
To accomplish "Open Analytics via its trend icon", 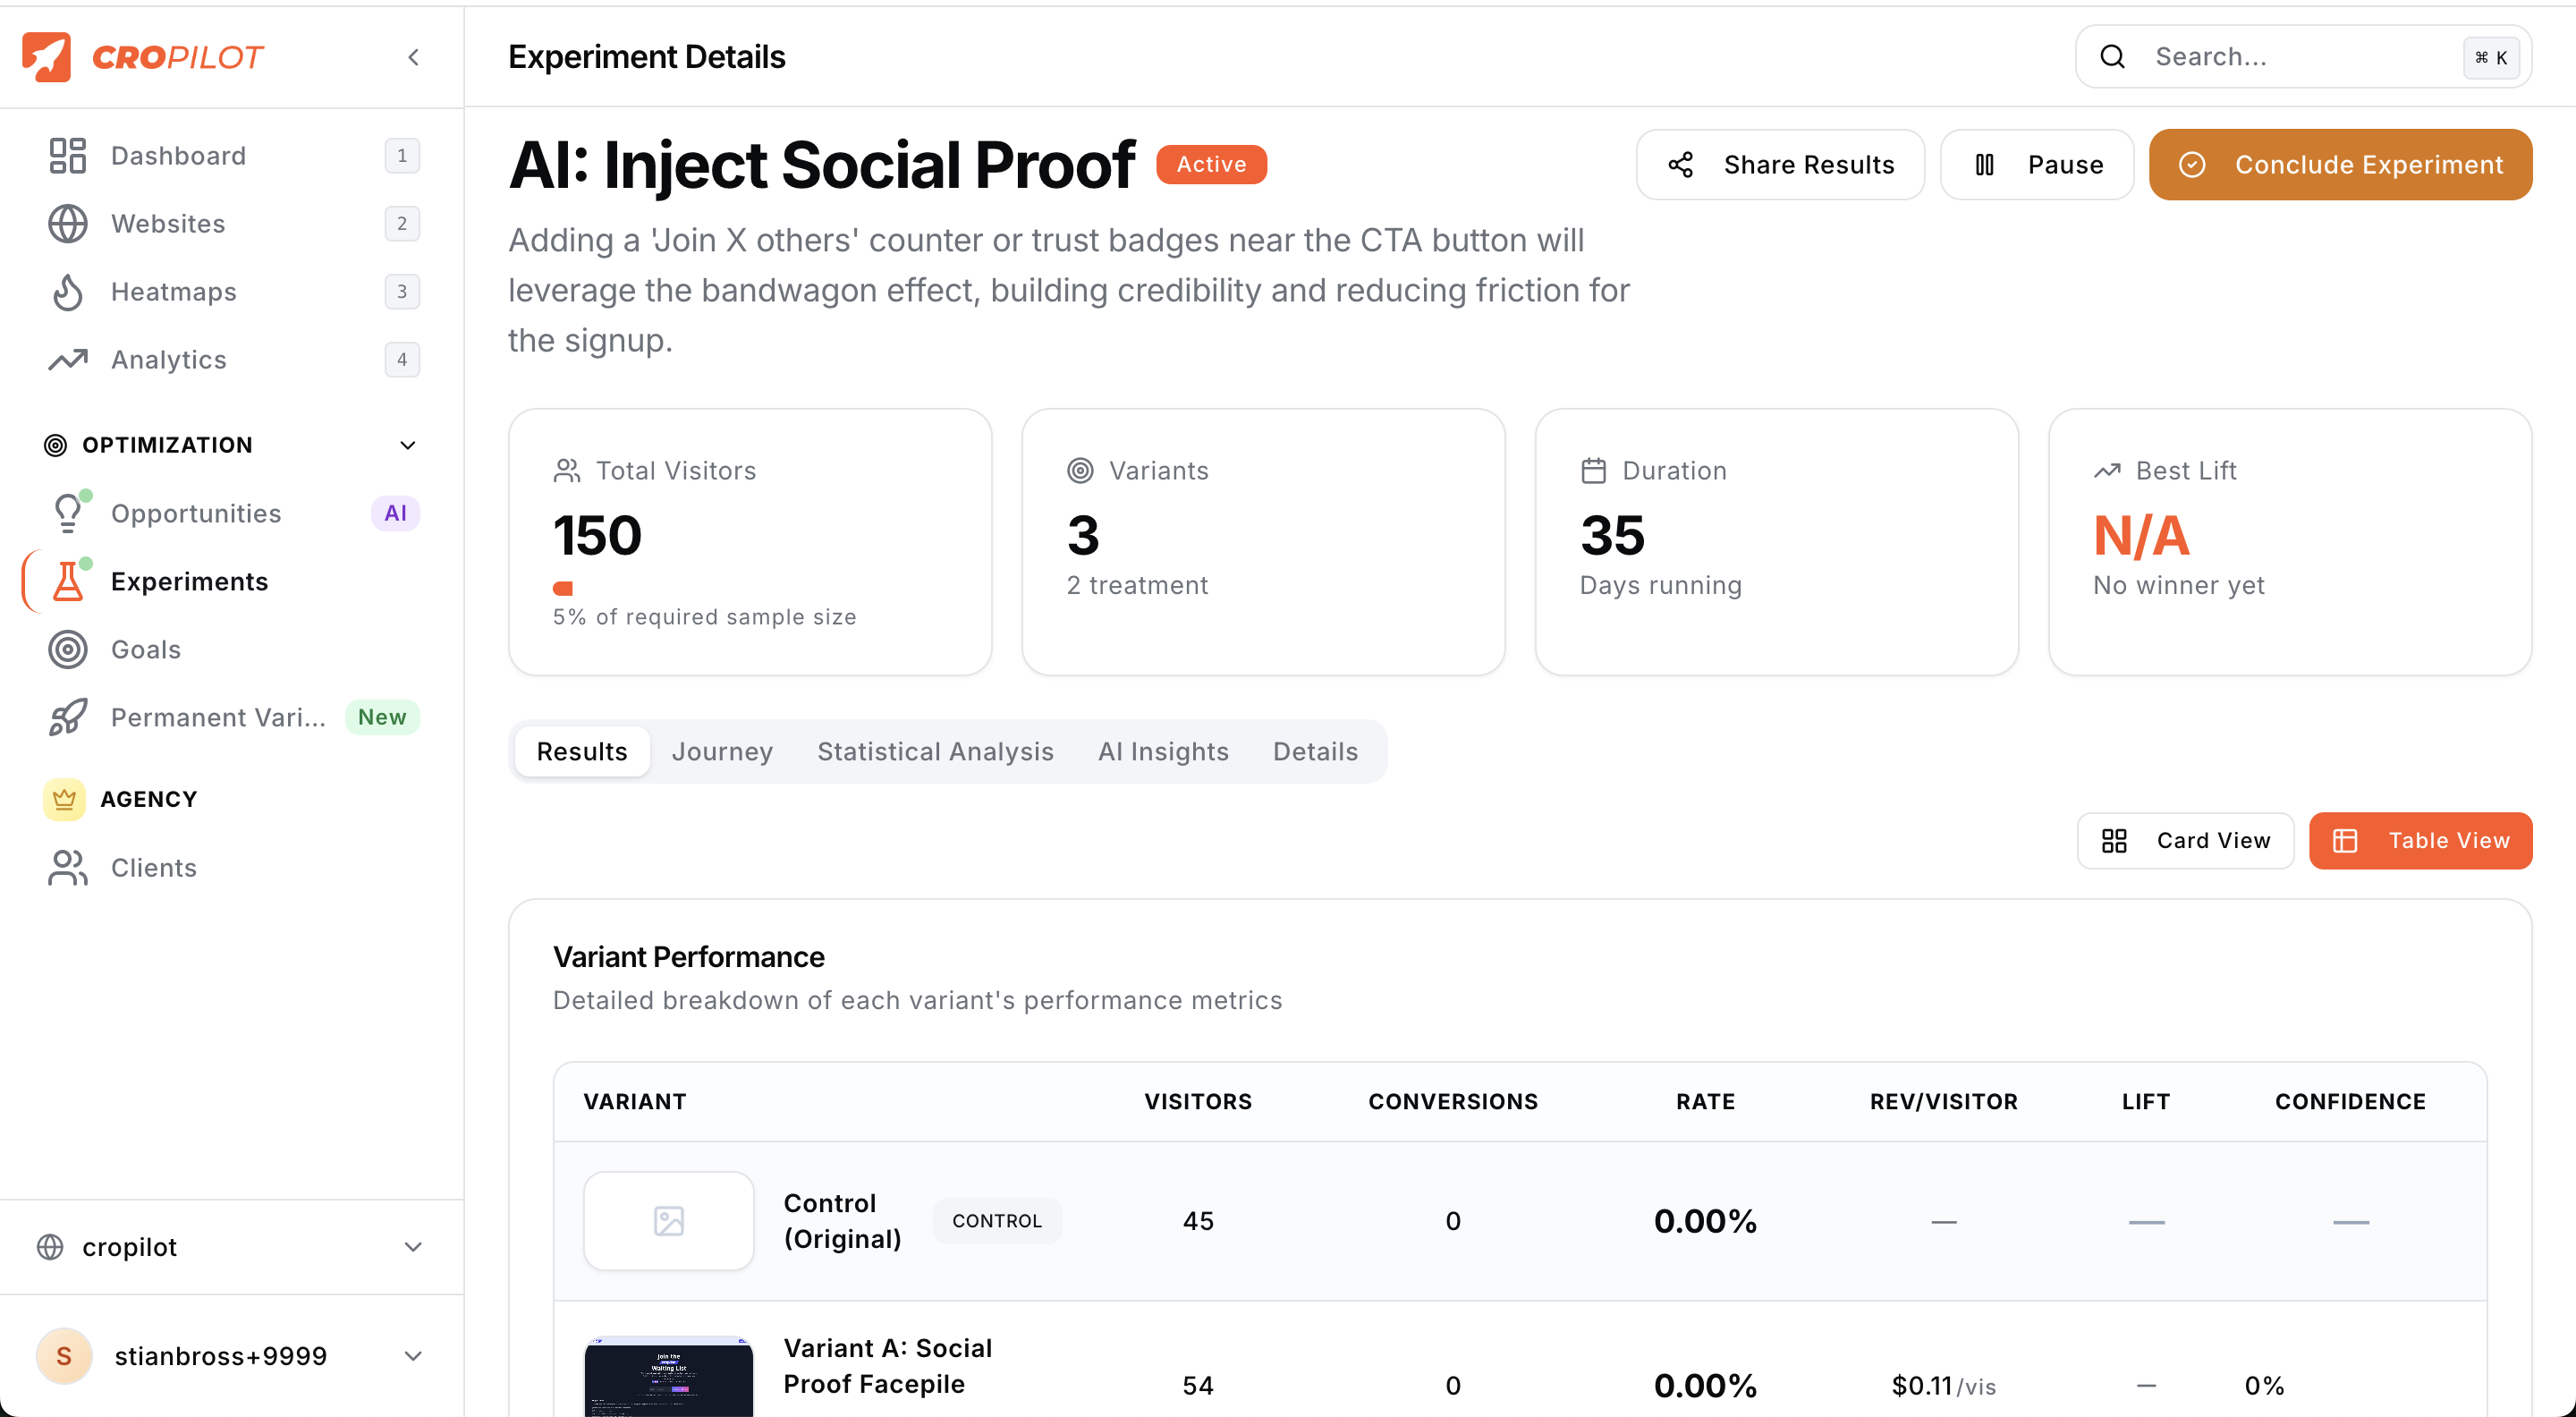I will coord(66,359).
